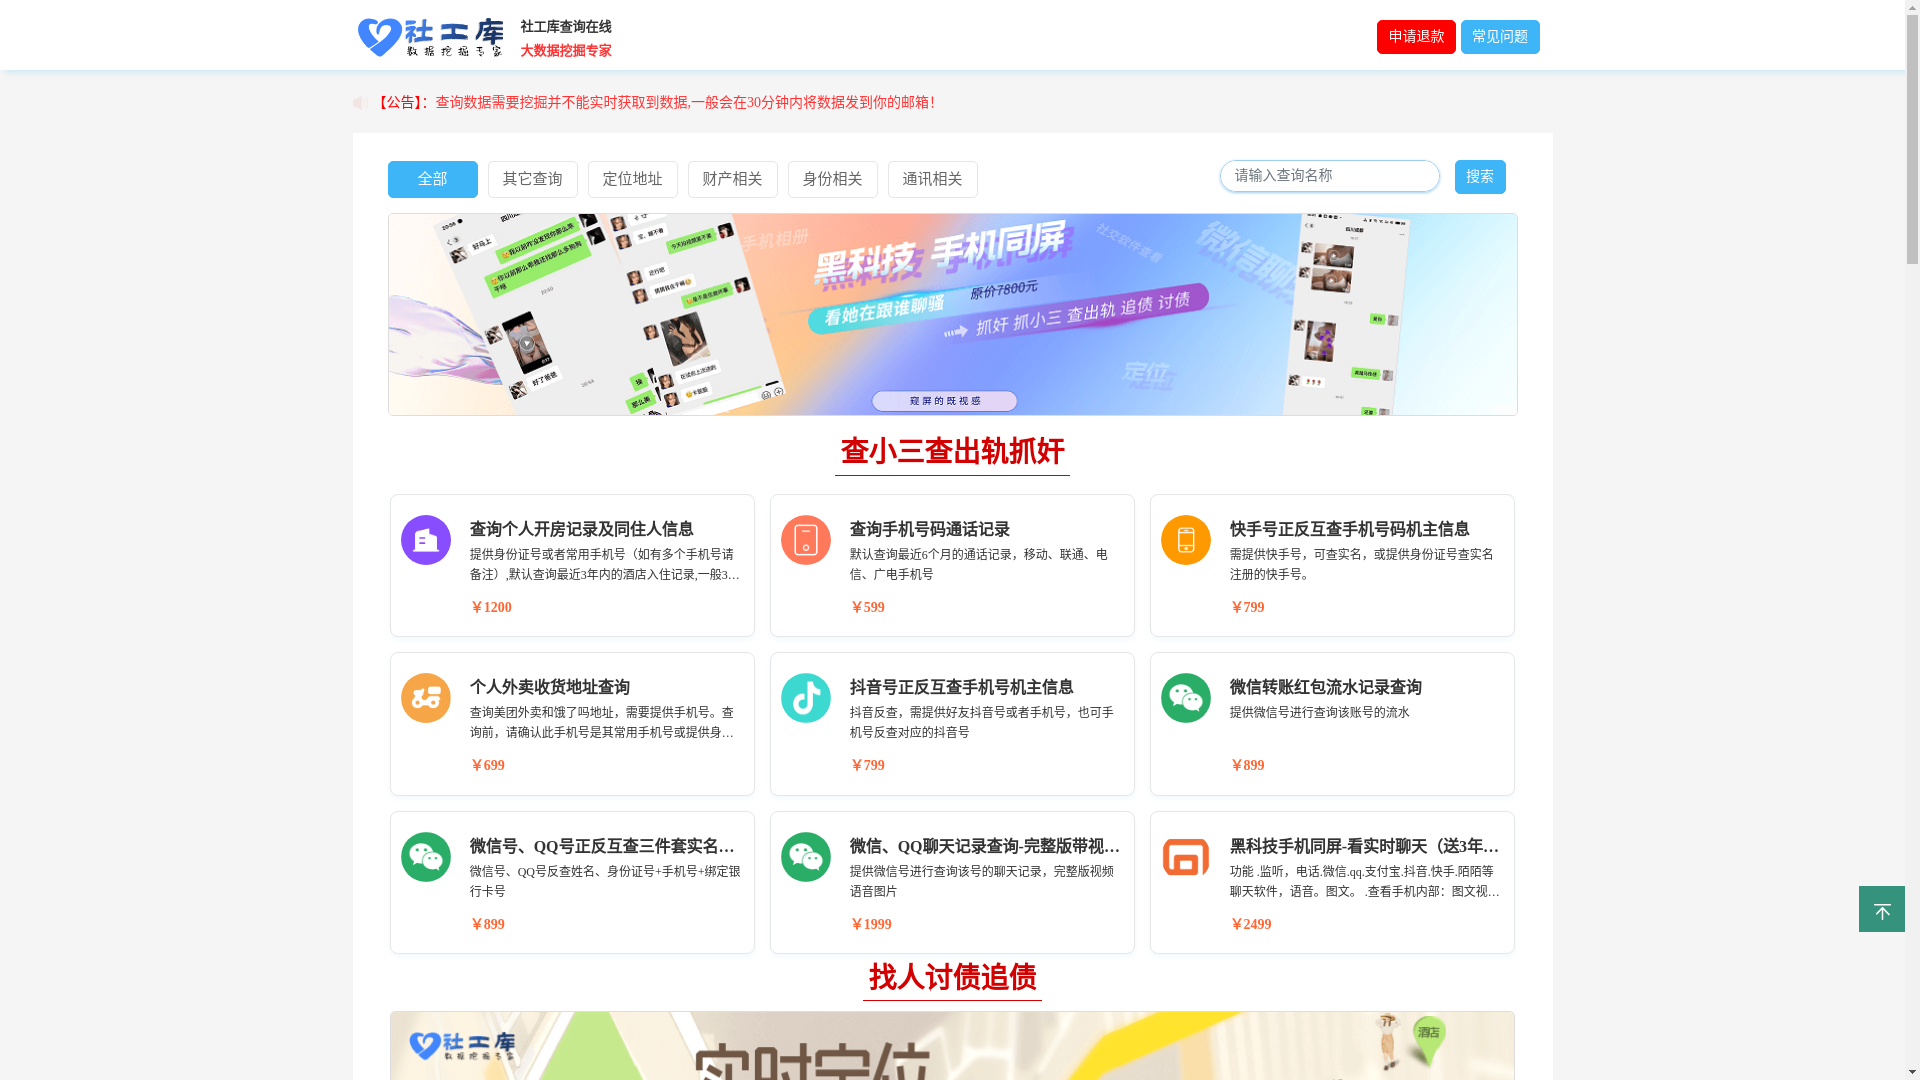
Task: Click the 找人讨债追债 section heading
Action: 952,977
